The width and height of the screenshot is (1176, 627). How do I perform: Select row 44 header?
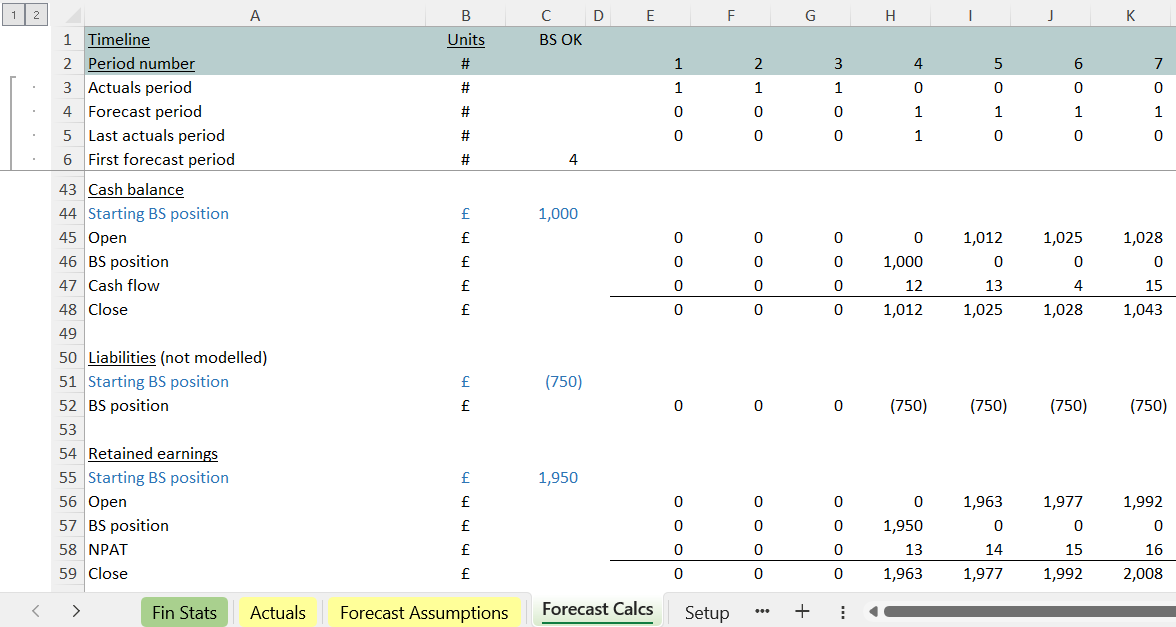[67, 214]
